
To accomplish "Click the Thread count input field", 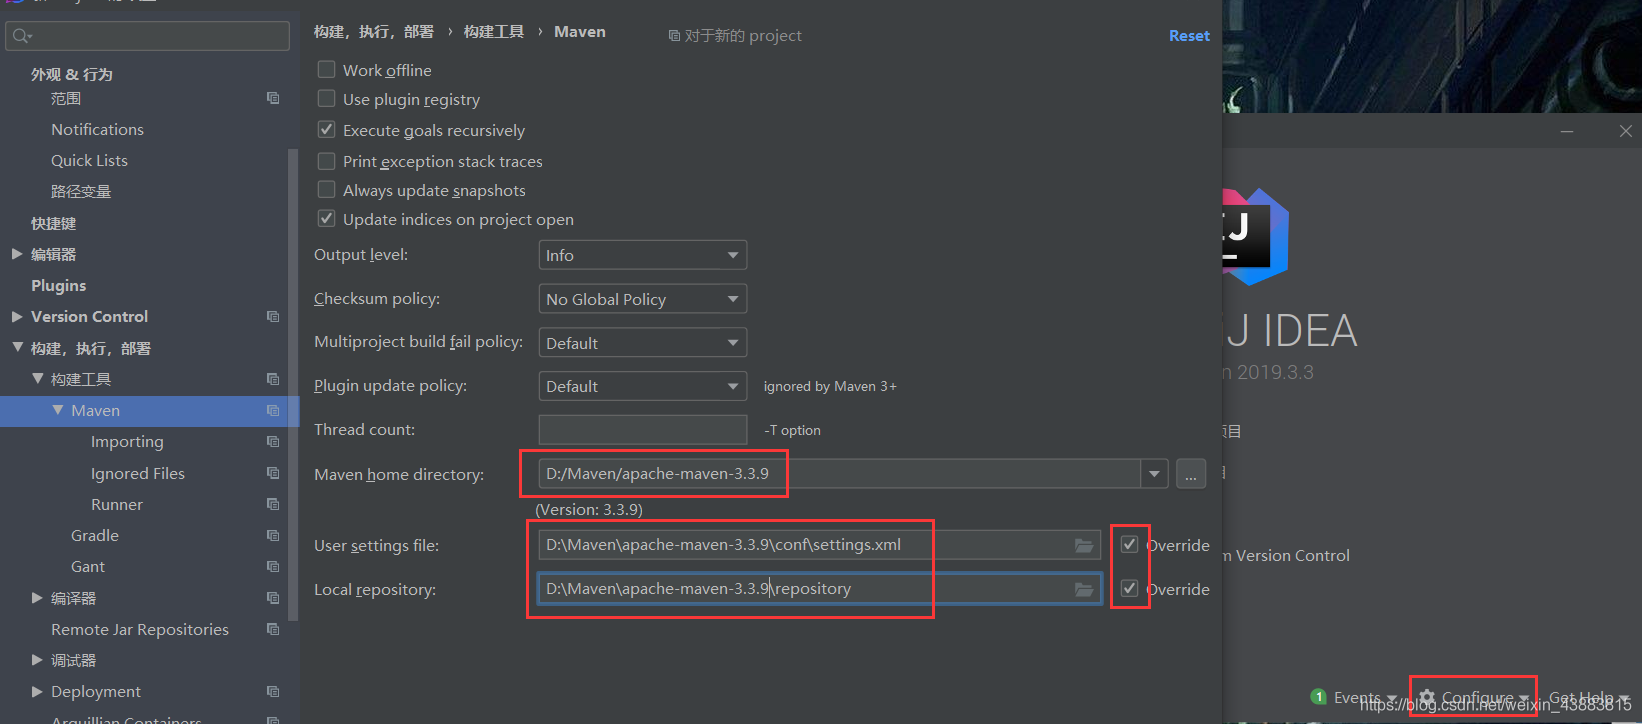I will pyautogui.click(x=642, y=430).
